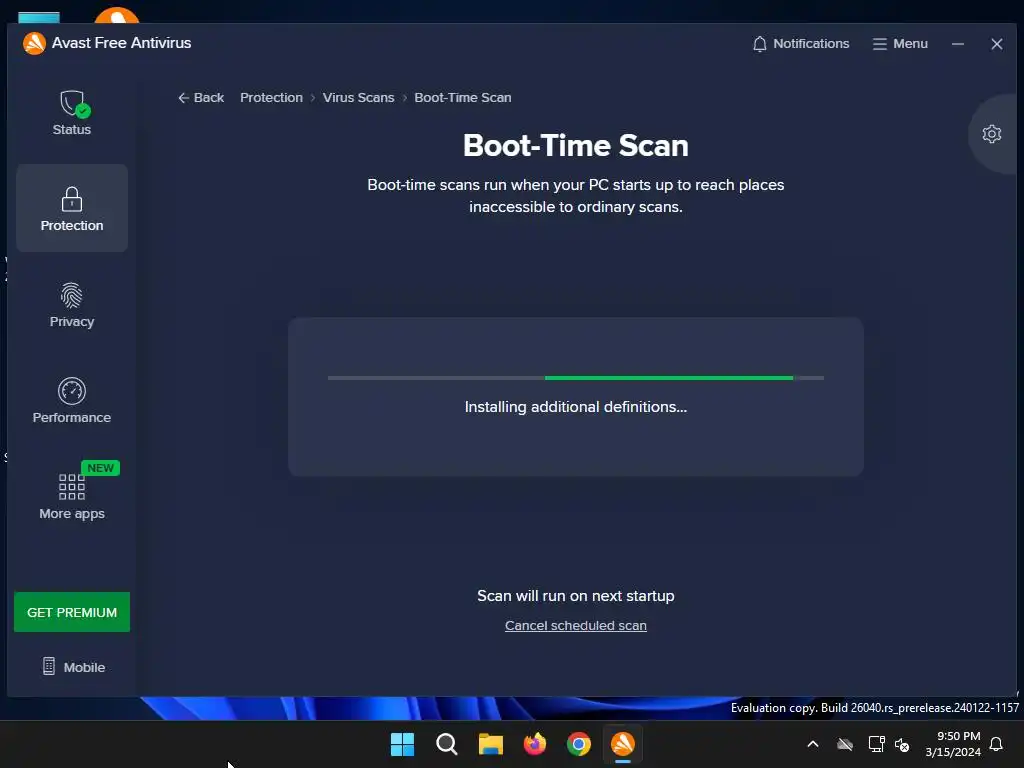Open the taskbar clock and date
Viewport: 1024px width, 768px height.
(953, 744)
